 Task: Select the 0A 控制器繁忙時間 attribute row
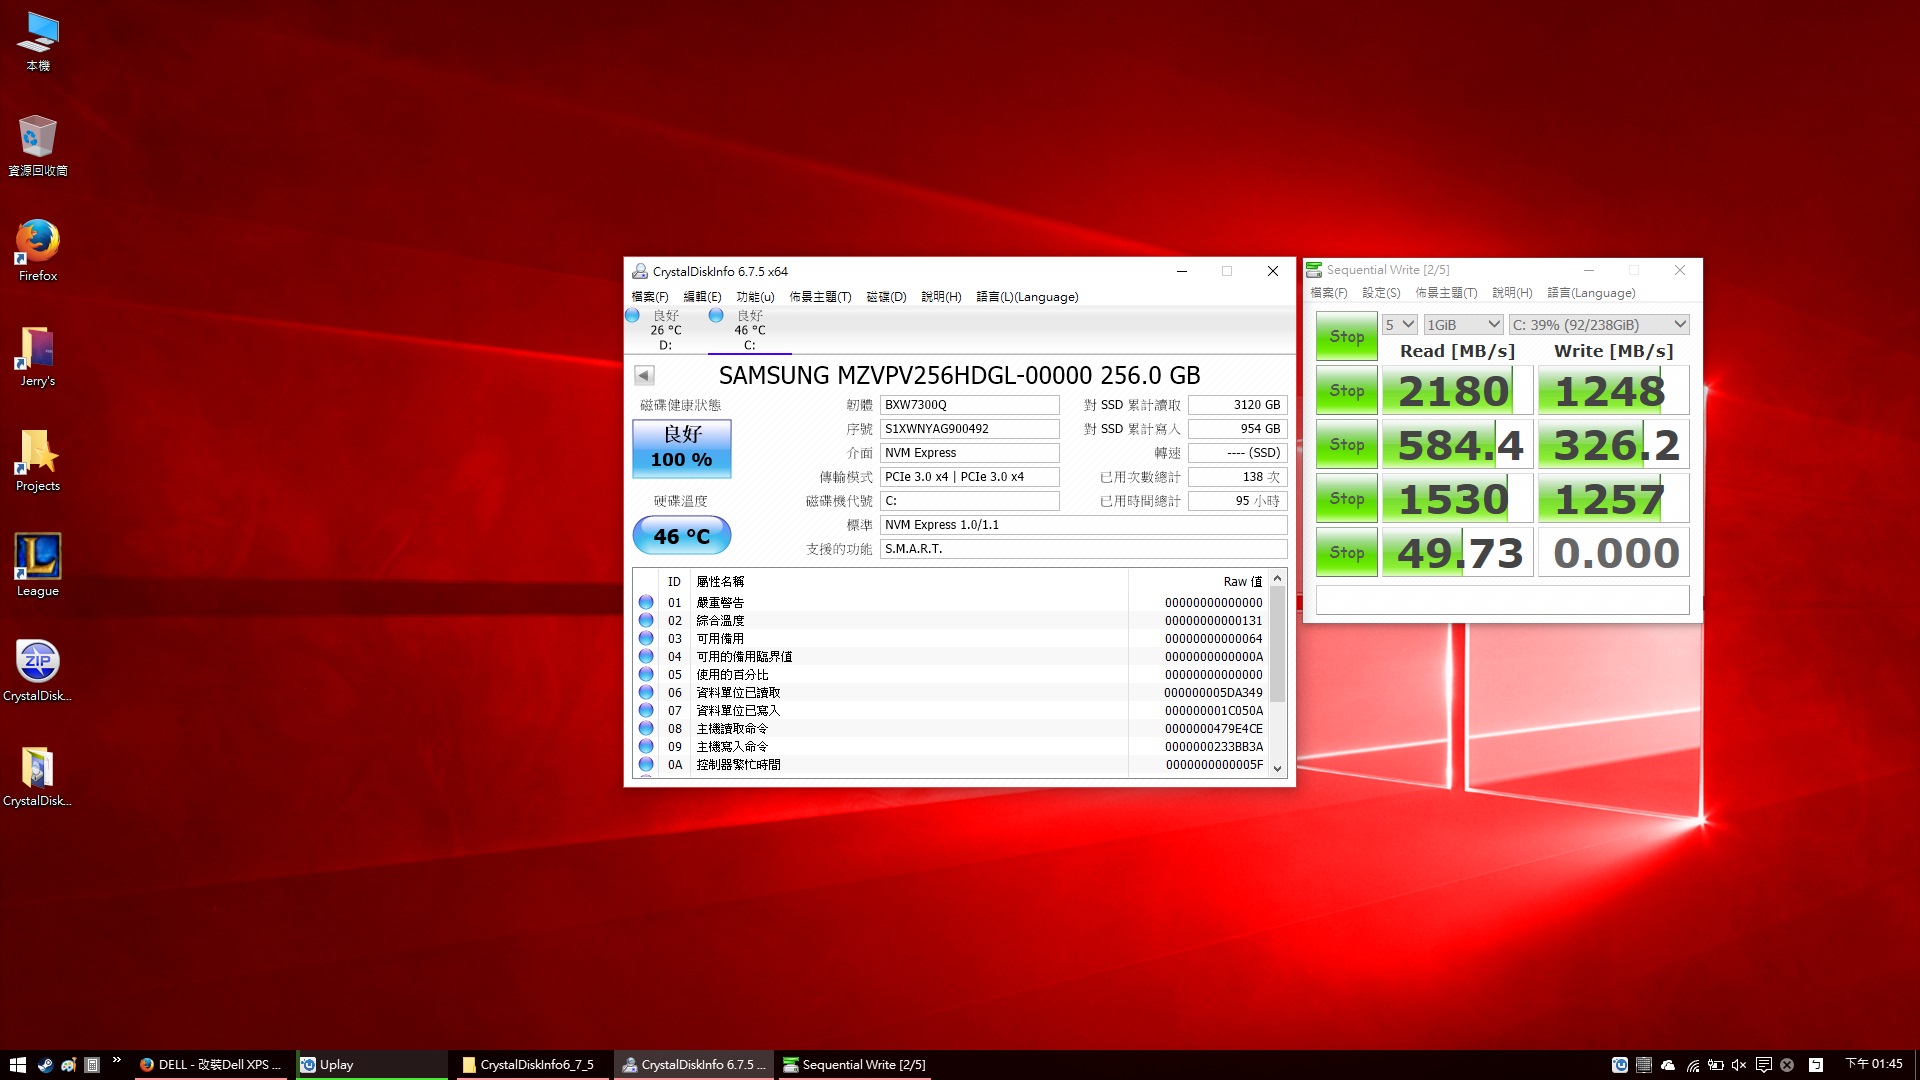point(951,765)
